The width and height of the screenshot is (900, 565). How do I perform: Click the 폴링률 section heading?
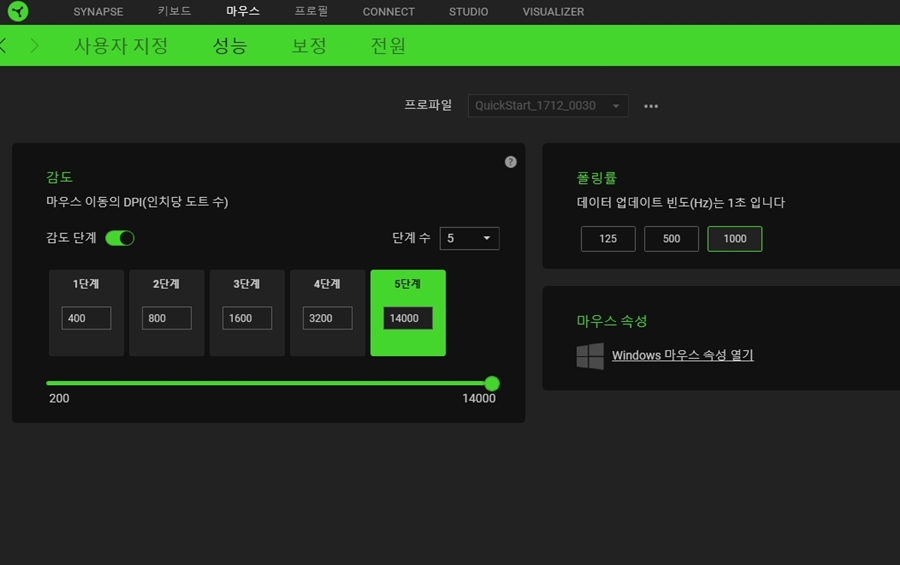[596, 178]
